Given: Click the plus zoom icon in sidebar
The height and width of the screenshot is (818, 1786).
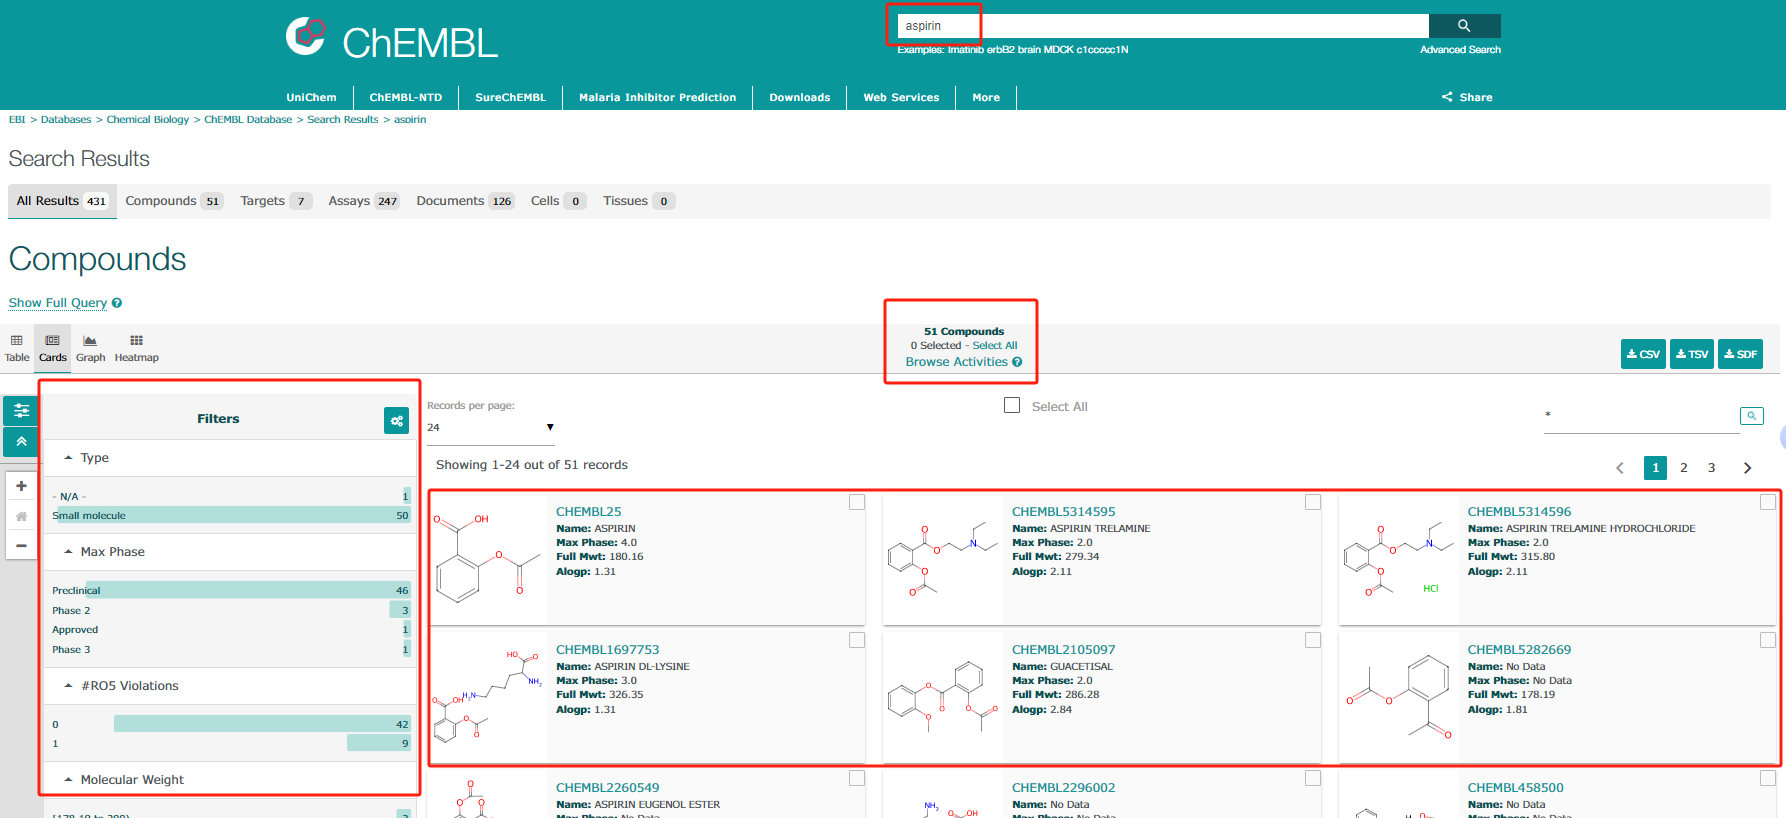Looking at the screenshot, I should [x=21, y=486].
